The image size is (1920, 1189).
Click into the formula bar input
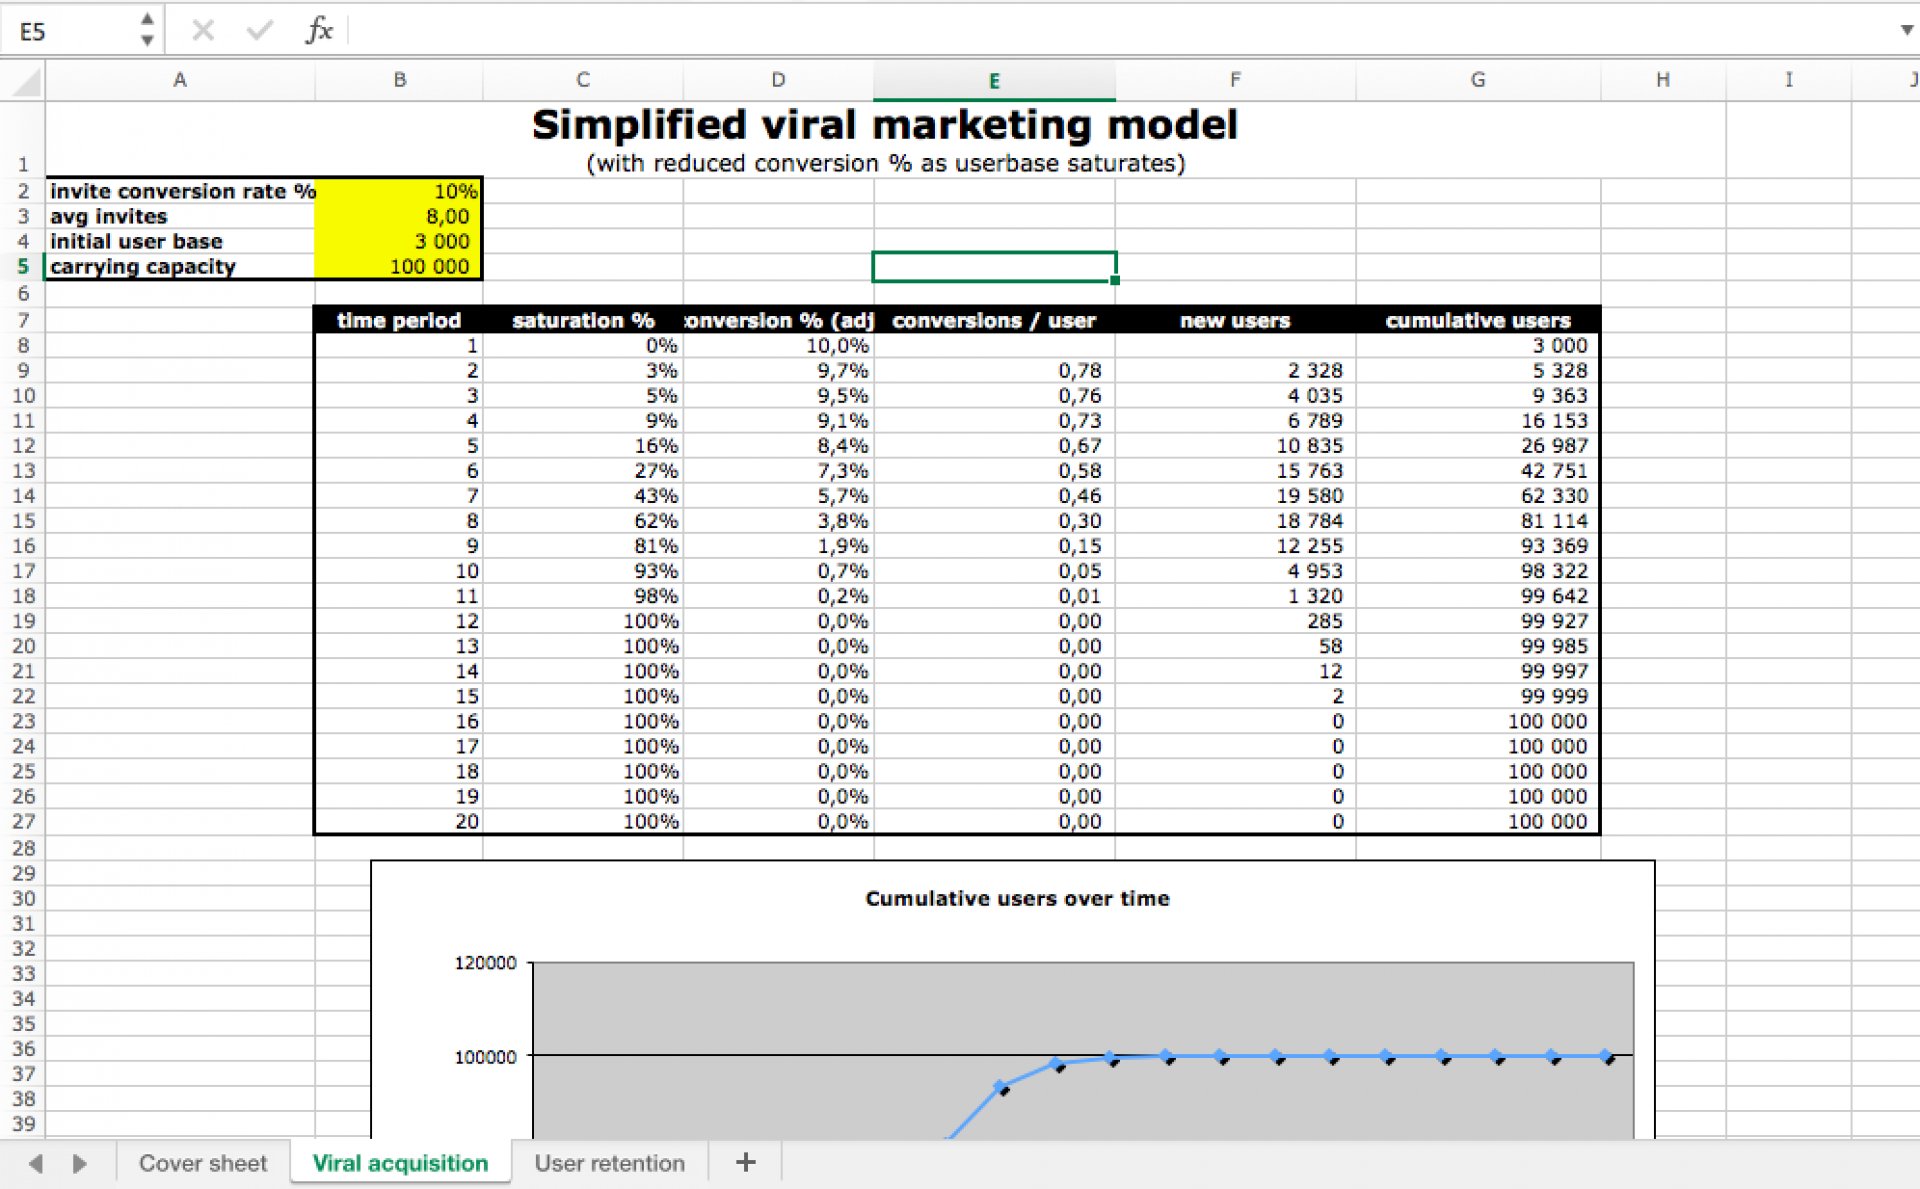coord(1120,30)
